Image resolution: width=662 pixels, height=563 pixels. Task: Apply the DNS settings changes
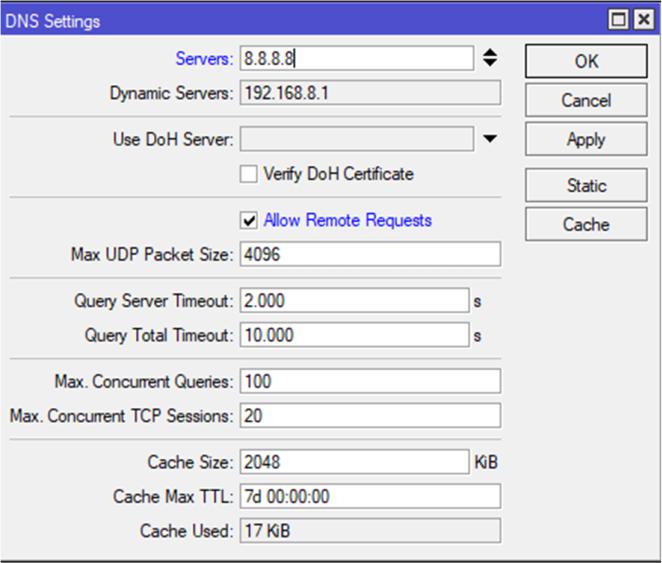[x=586, y=140]
